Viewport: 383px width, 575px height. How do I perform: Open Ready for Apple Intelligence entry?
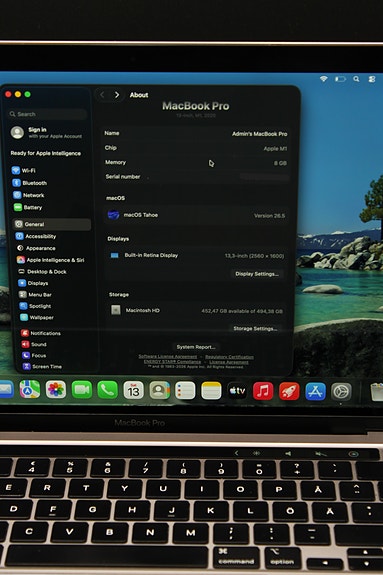[x=45, y=153]
